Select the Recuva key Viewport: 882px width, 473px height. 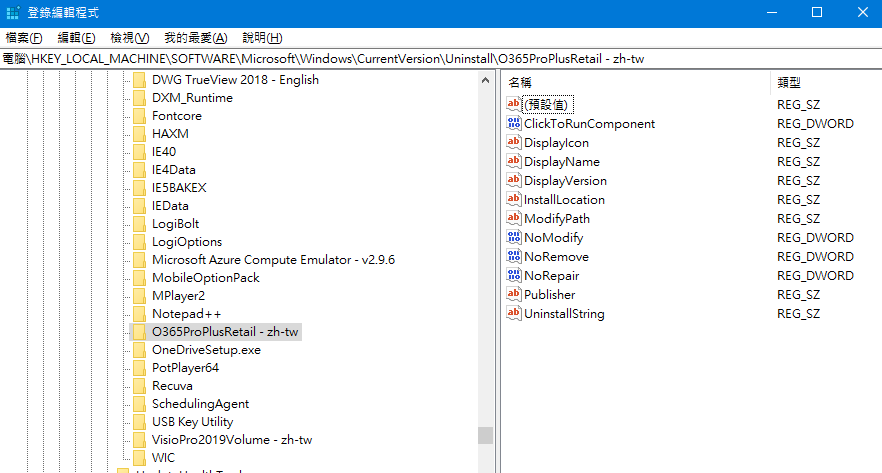click(172, 386)
